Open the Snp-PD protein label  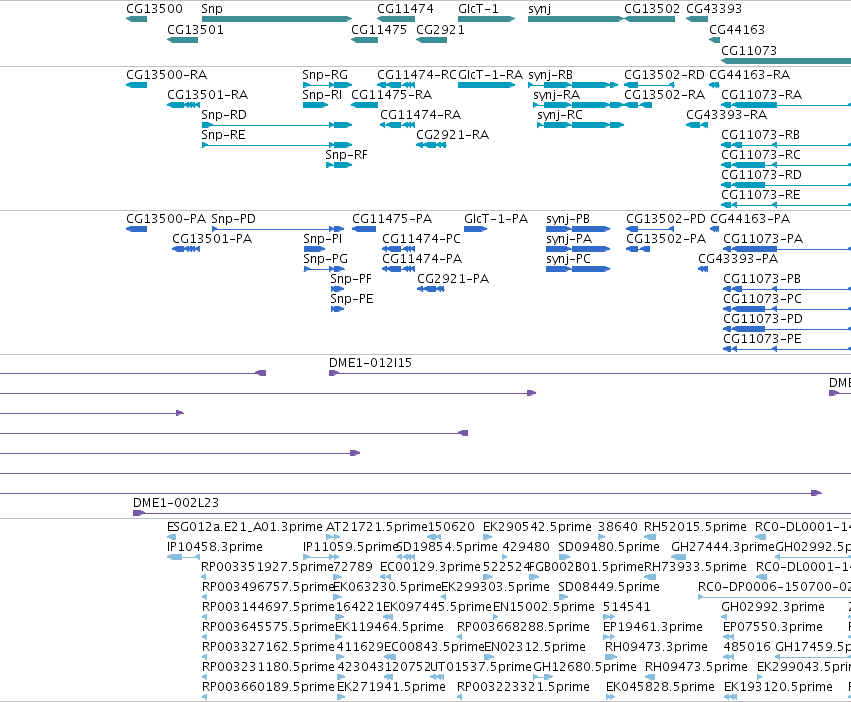[x=233, y=219]
